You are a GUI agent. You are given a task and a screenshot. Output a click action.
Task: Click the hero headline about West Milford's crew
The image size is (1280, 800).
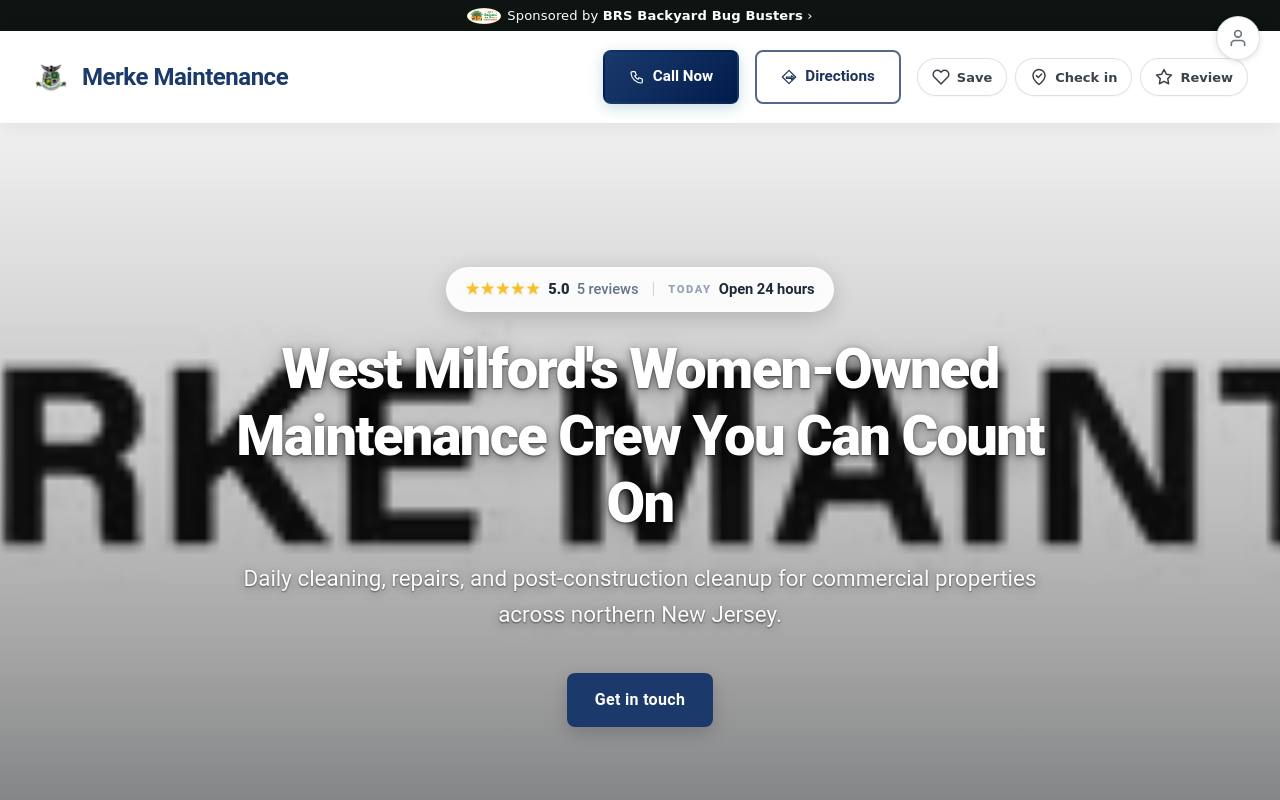(x=640, y=436)
